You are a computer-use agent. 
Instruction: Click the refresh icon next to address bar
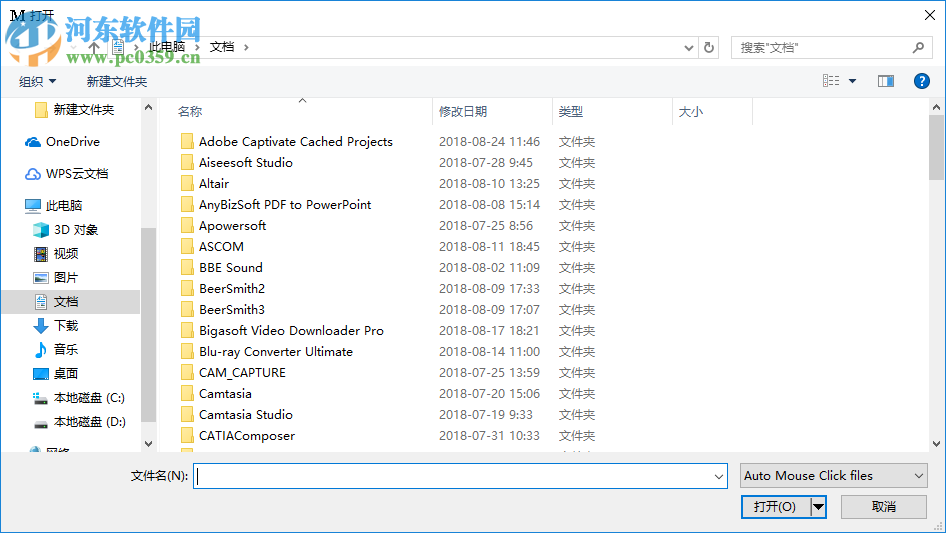click(x=709, y=47)
